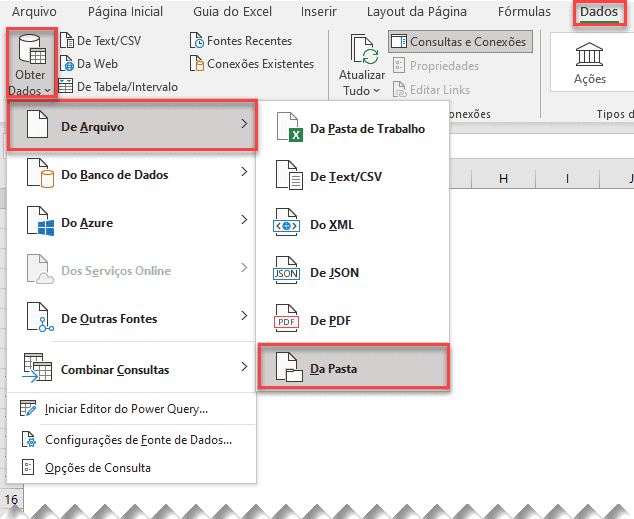Select the Da Pasta menu entry
This screenshot has height=519, width=634.
(353, 367)
